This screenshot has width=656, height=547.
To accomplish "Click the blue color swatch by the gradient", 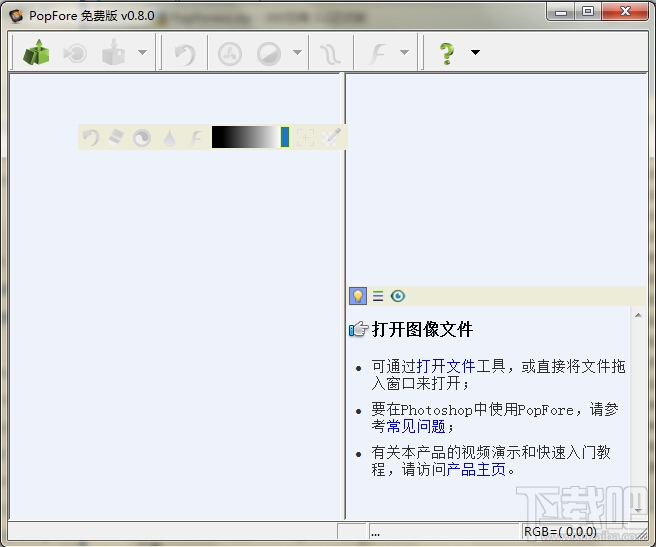I will 285,137.
